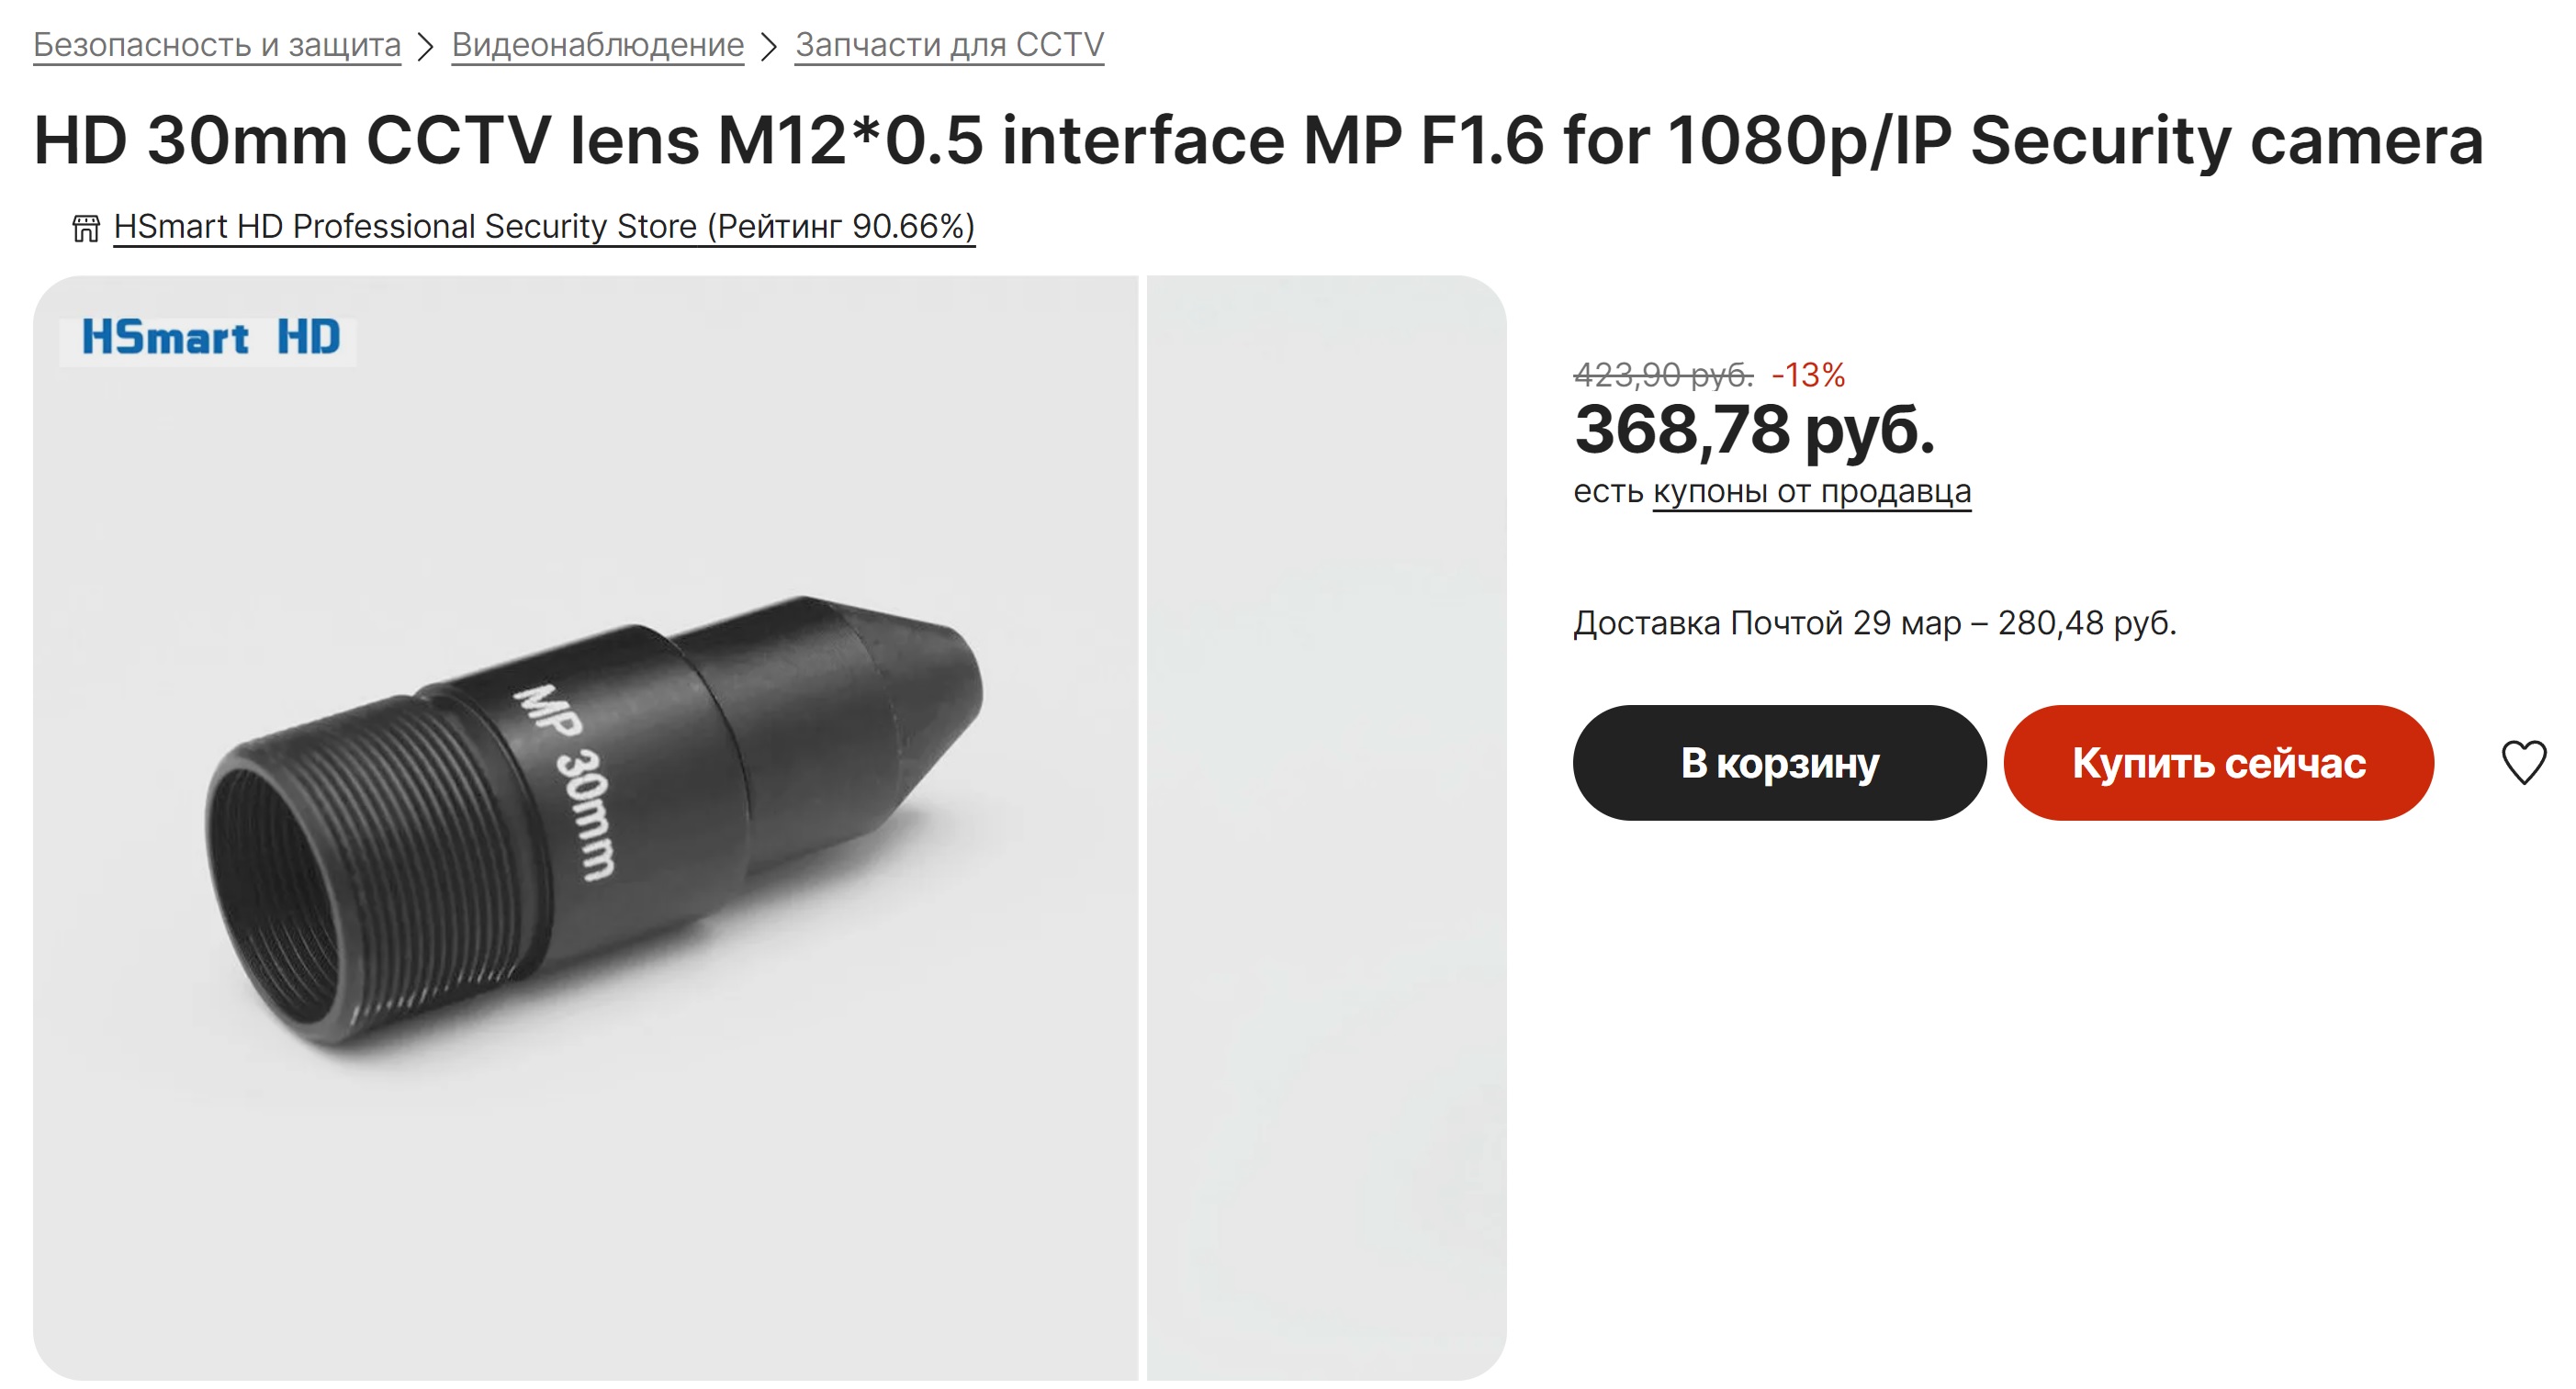
Task: Click chevron after Безопасность и защита breadcrumb
Action: click(x=426, y=46)
